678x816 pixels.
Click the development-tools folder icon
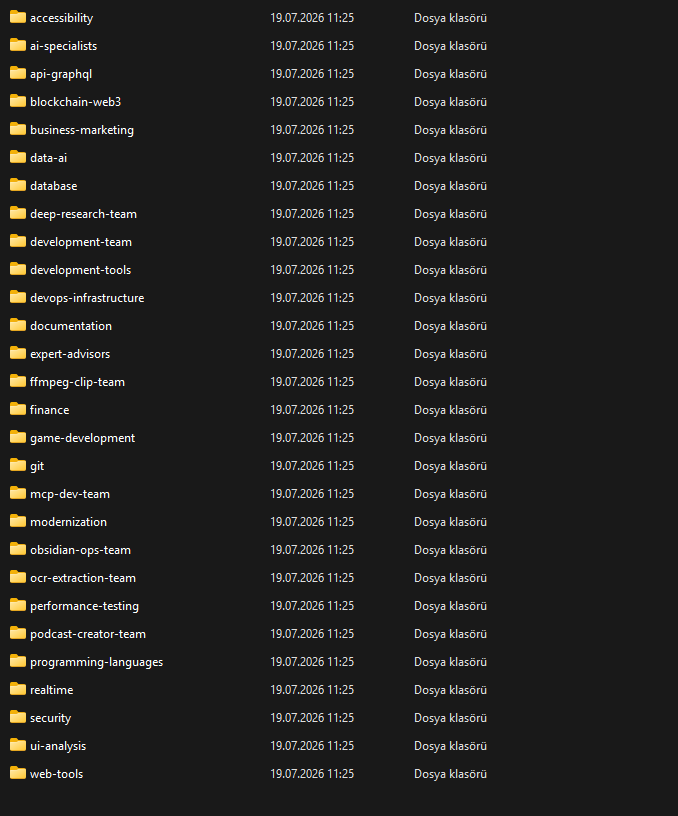[18, 270]
